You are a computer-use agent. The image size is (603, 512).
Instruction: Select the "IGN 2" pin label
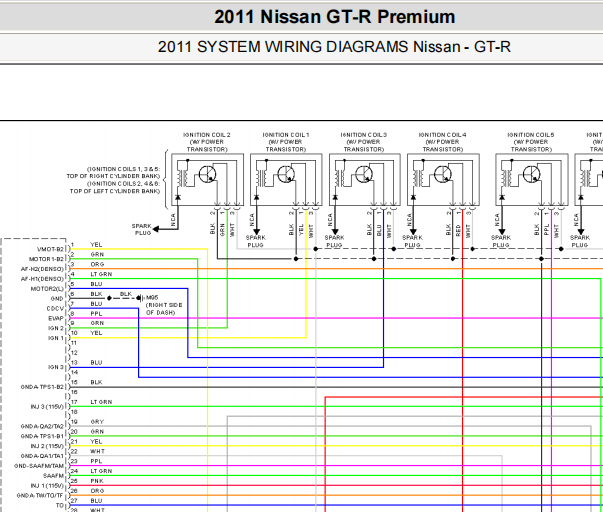[56, 329]
